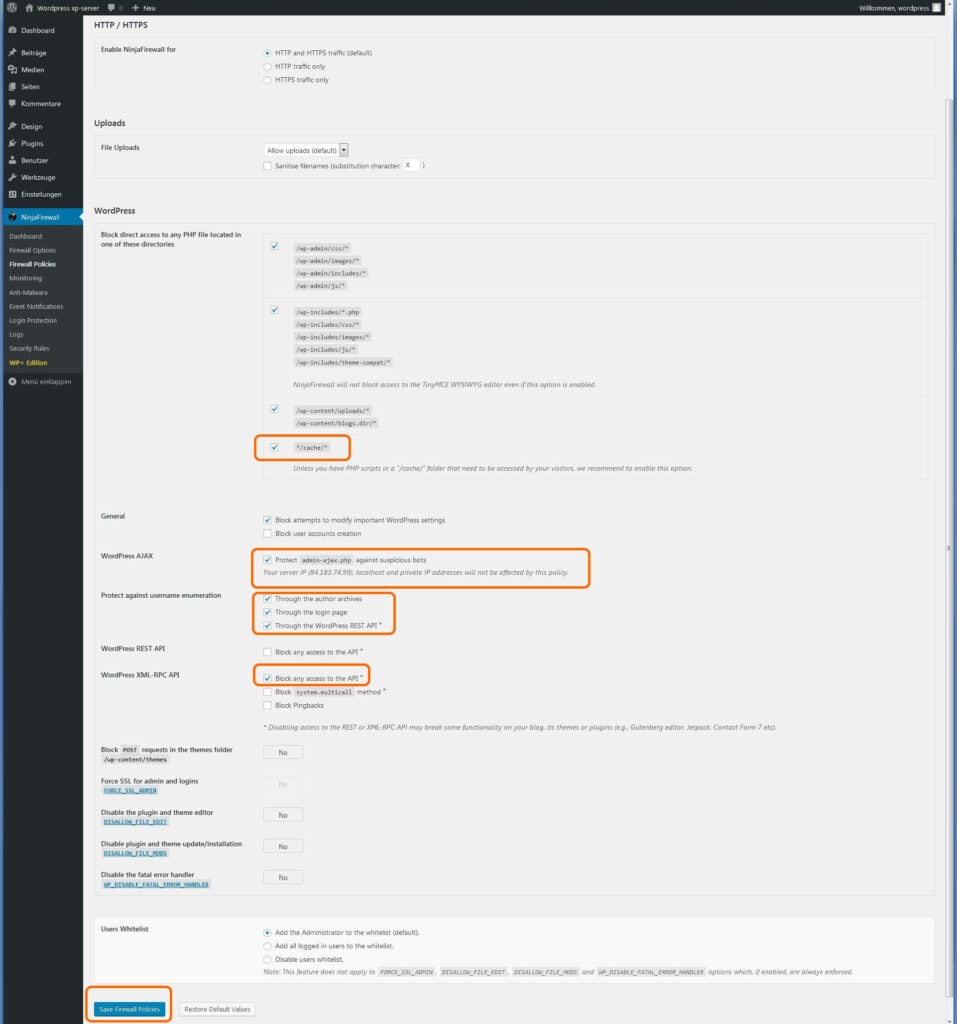Select HTTP and HTTPS traffic option
Viewport: 957px width, 1024px height.
click(x=267, y=53)
